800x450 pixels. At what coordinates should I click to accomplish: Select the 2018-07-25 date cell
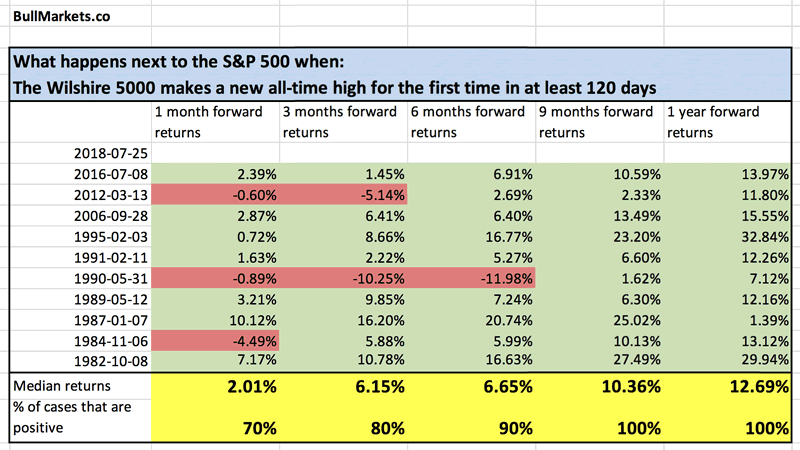[x=109, y=153]
